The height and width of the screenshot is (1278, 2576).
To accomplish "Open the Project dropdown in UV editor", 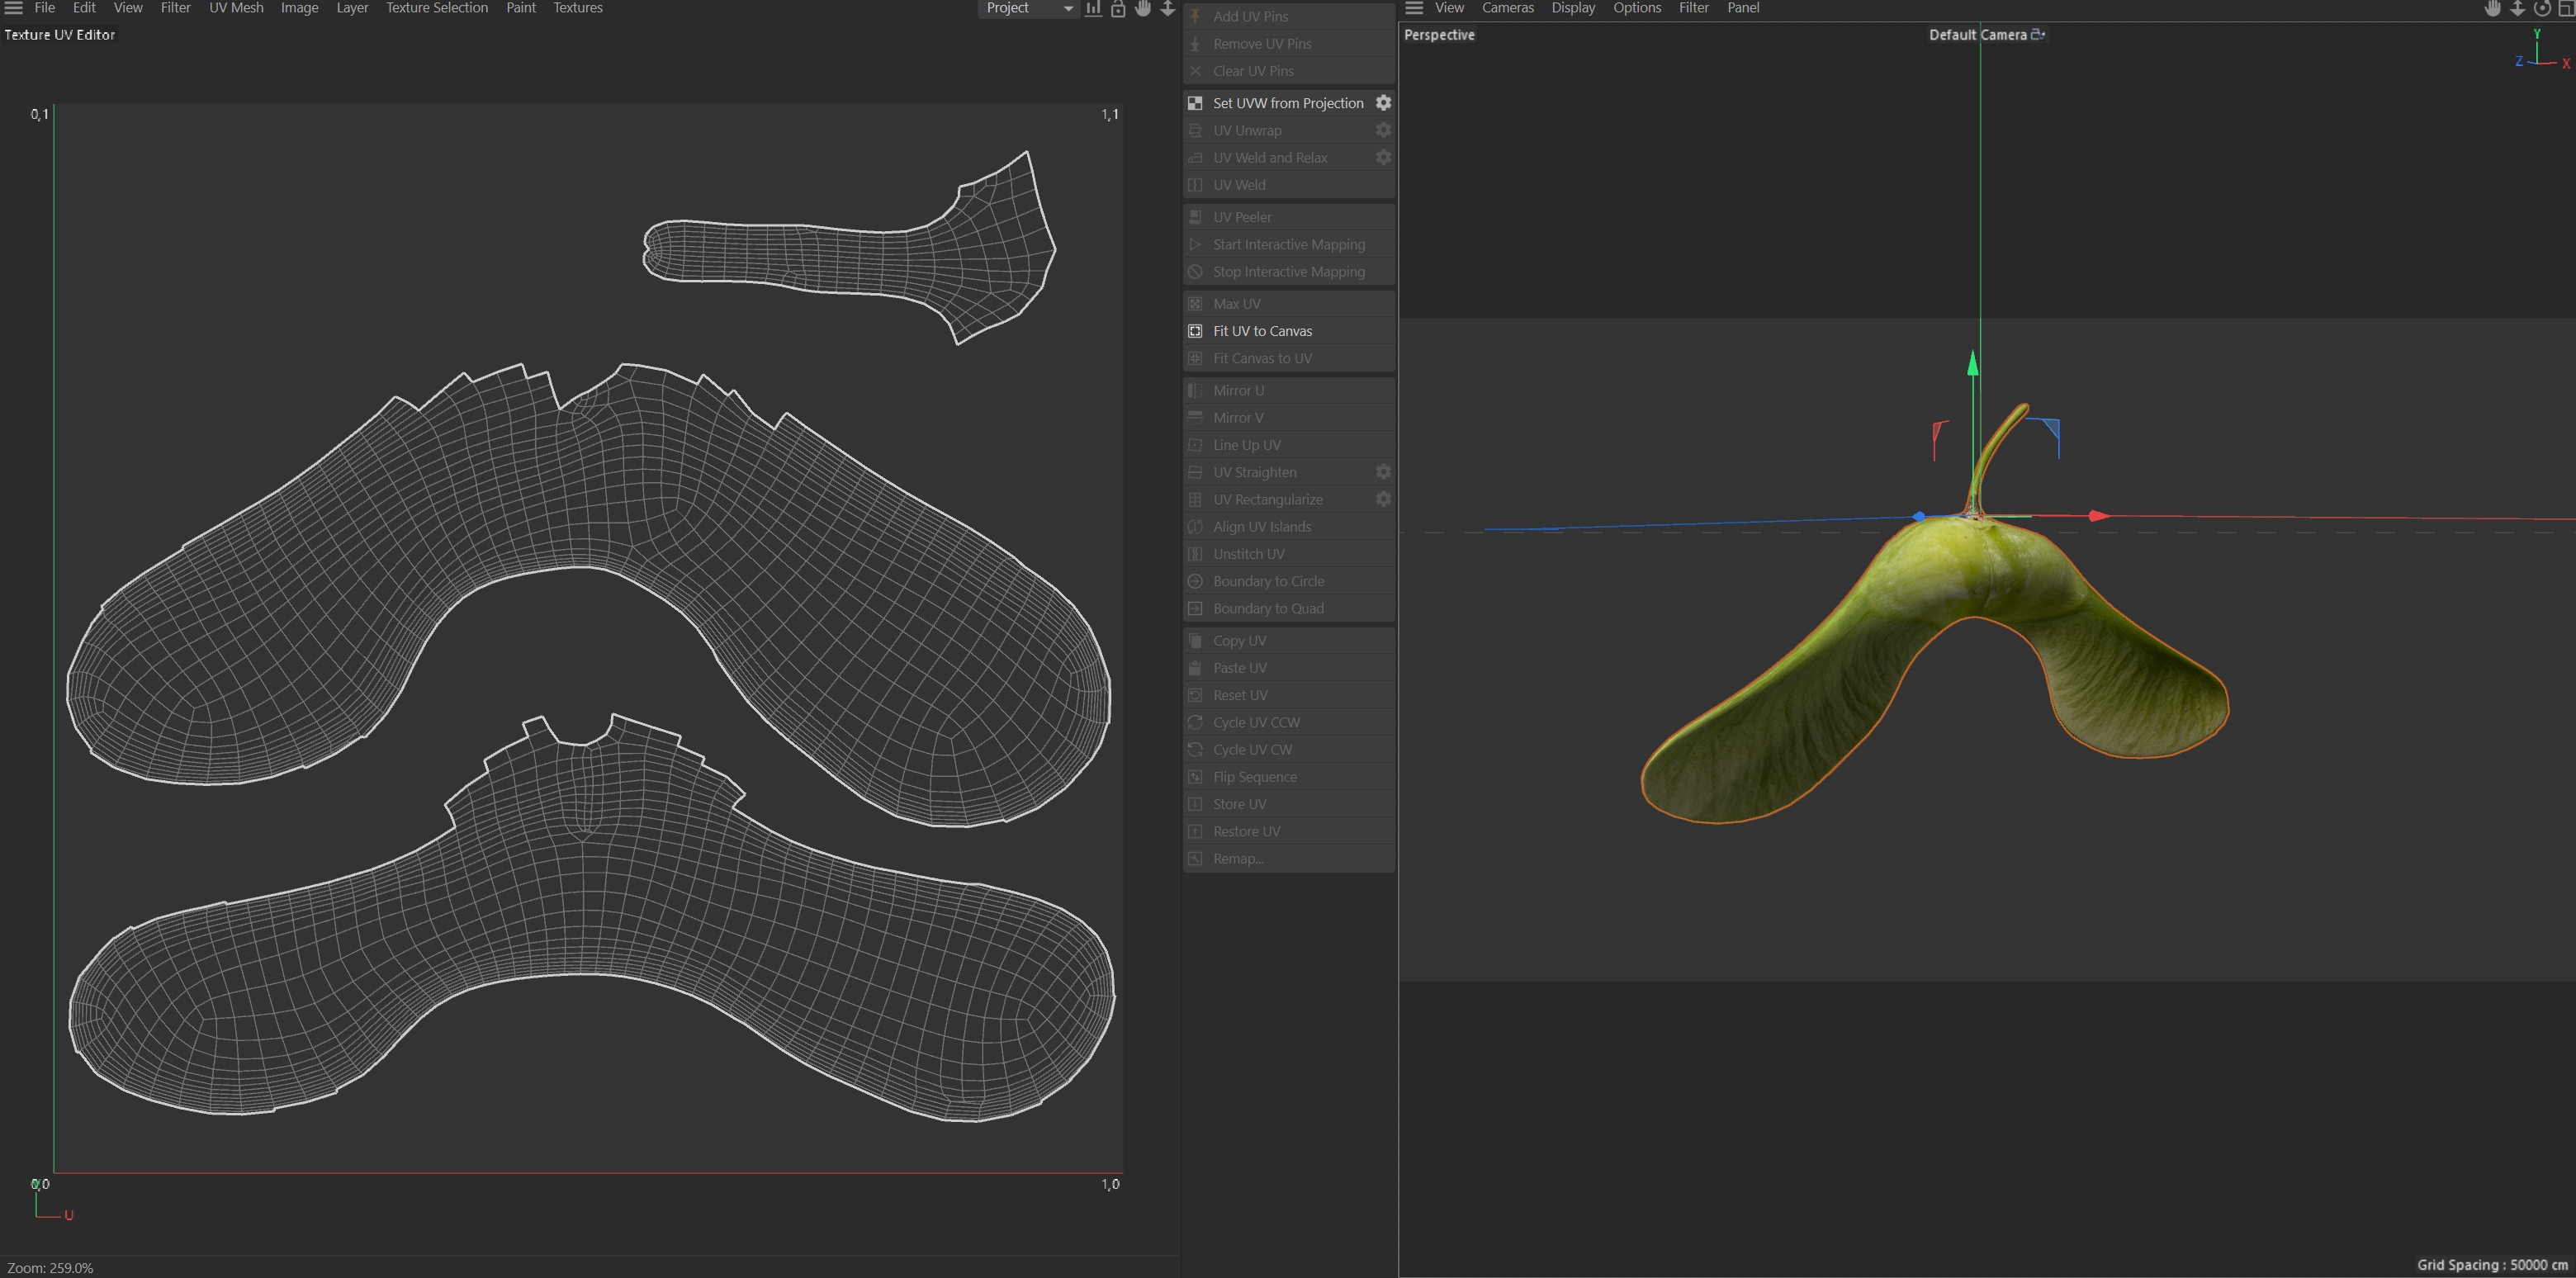I will click(x=1026, y=8).
